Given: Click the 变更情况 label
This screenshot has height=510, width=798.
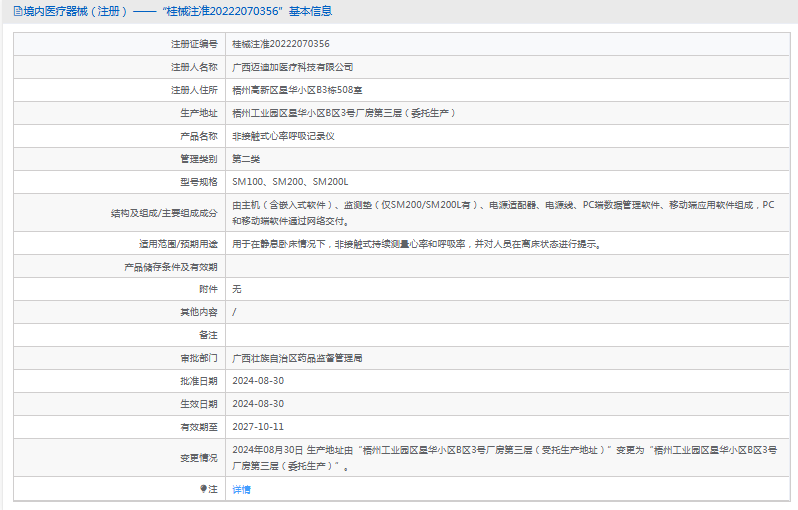Looking at the screenshot, I should (198, 458).
